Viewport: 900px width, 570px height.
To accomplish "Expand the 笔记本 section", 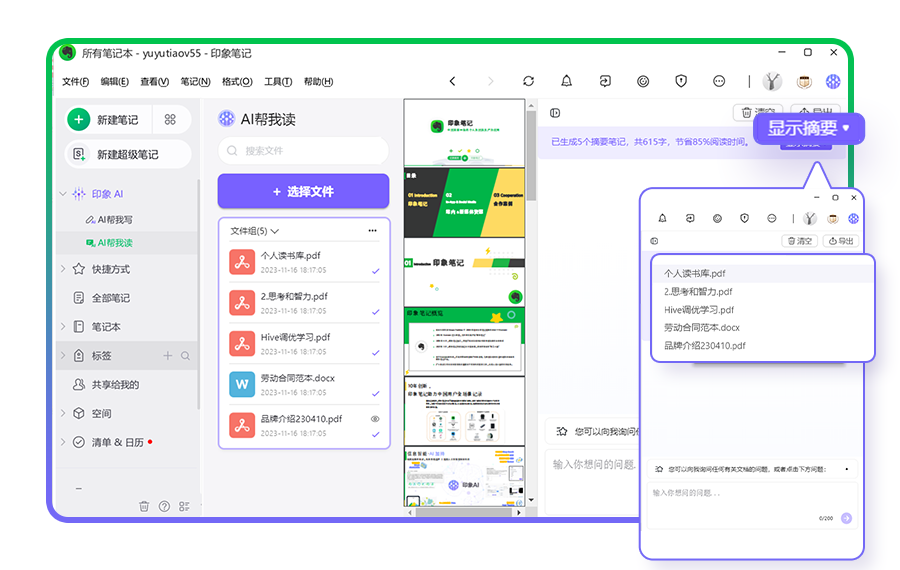I will coord(63,327).
